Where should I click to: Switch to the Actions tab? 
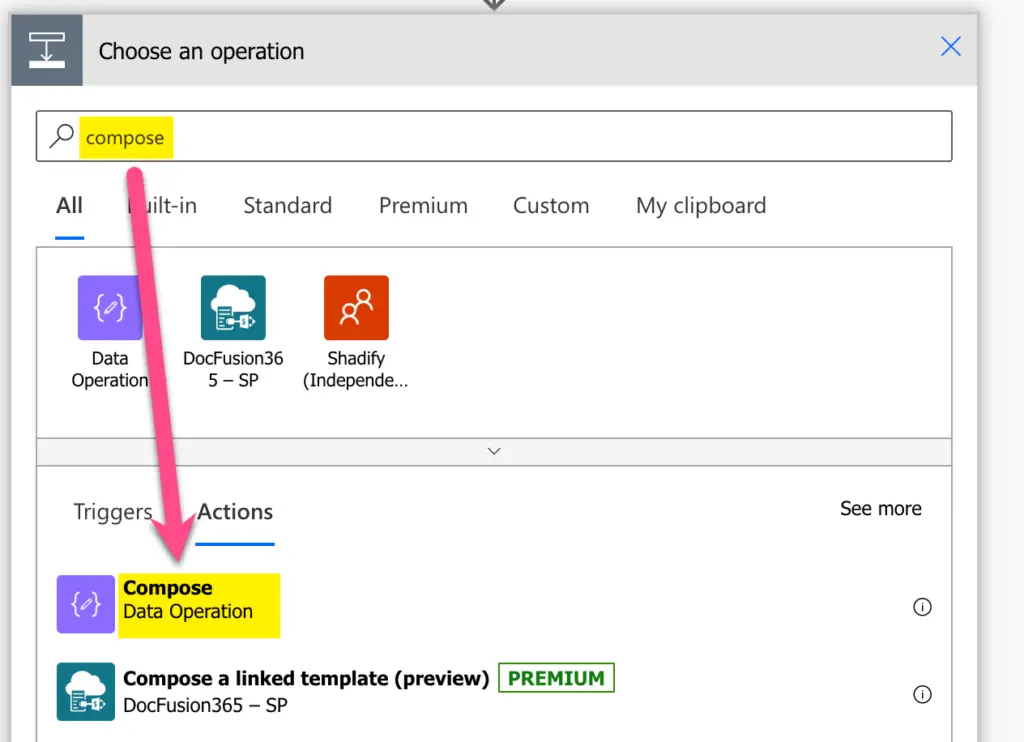235,512
